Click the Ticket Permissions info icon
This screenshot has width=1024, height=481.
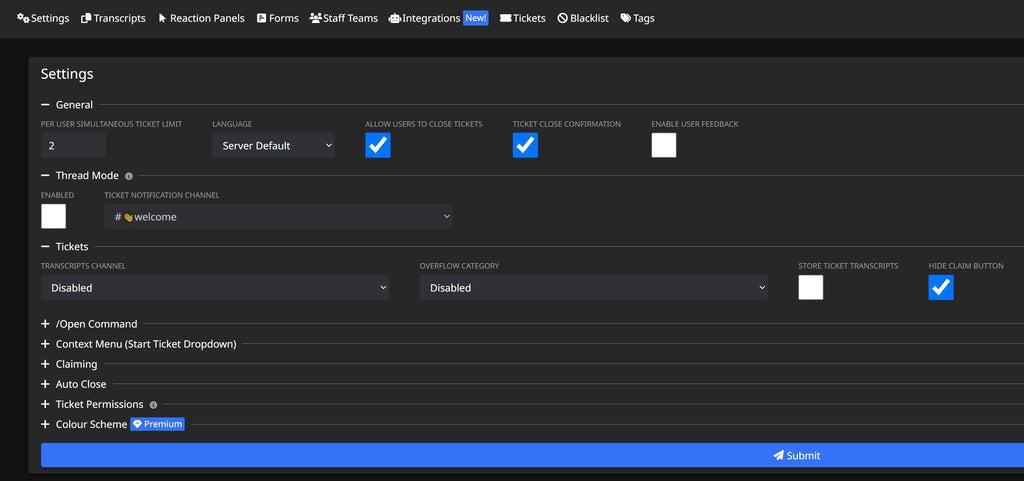tap(153, 405)
